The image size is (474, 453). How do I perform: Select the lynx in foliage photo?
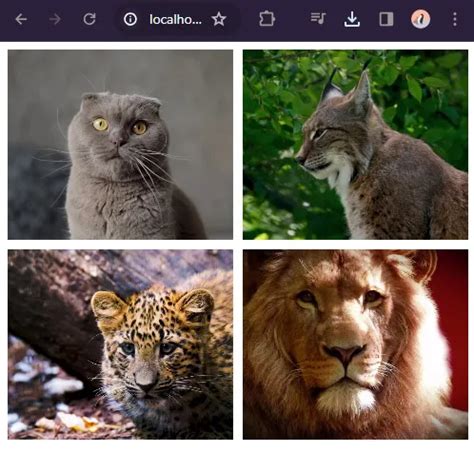click(355, 144)
